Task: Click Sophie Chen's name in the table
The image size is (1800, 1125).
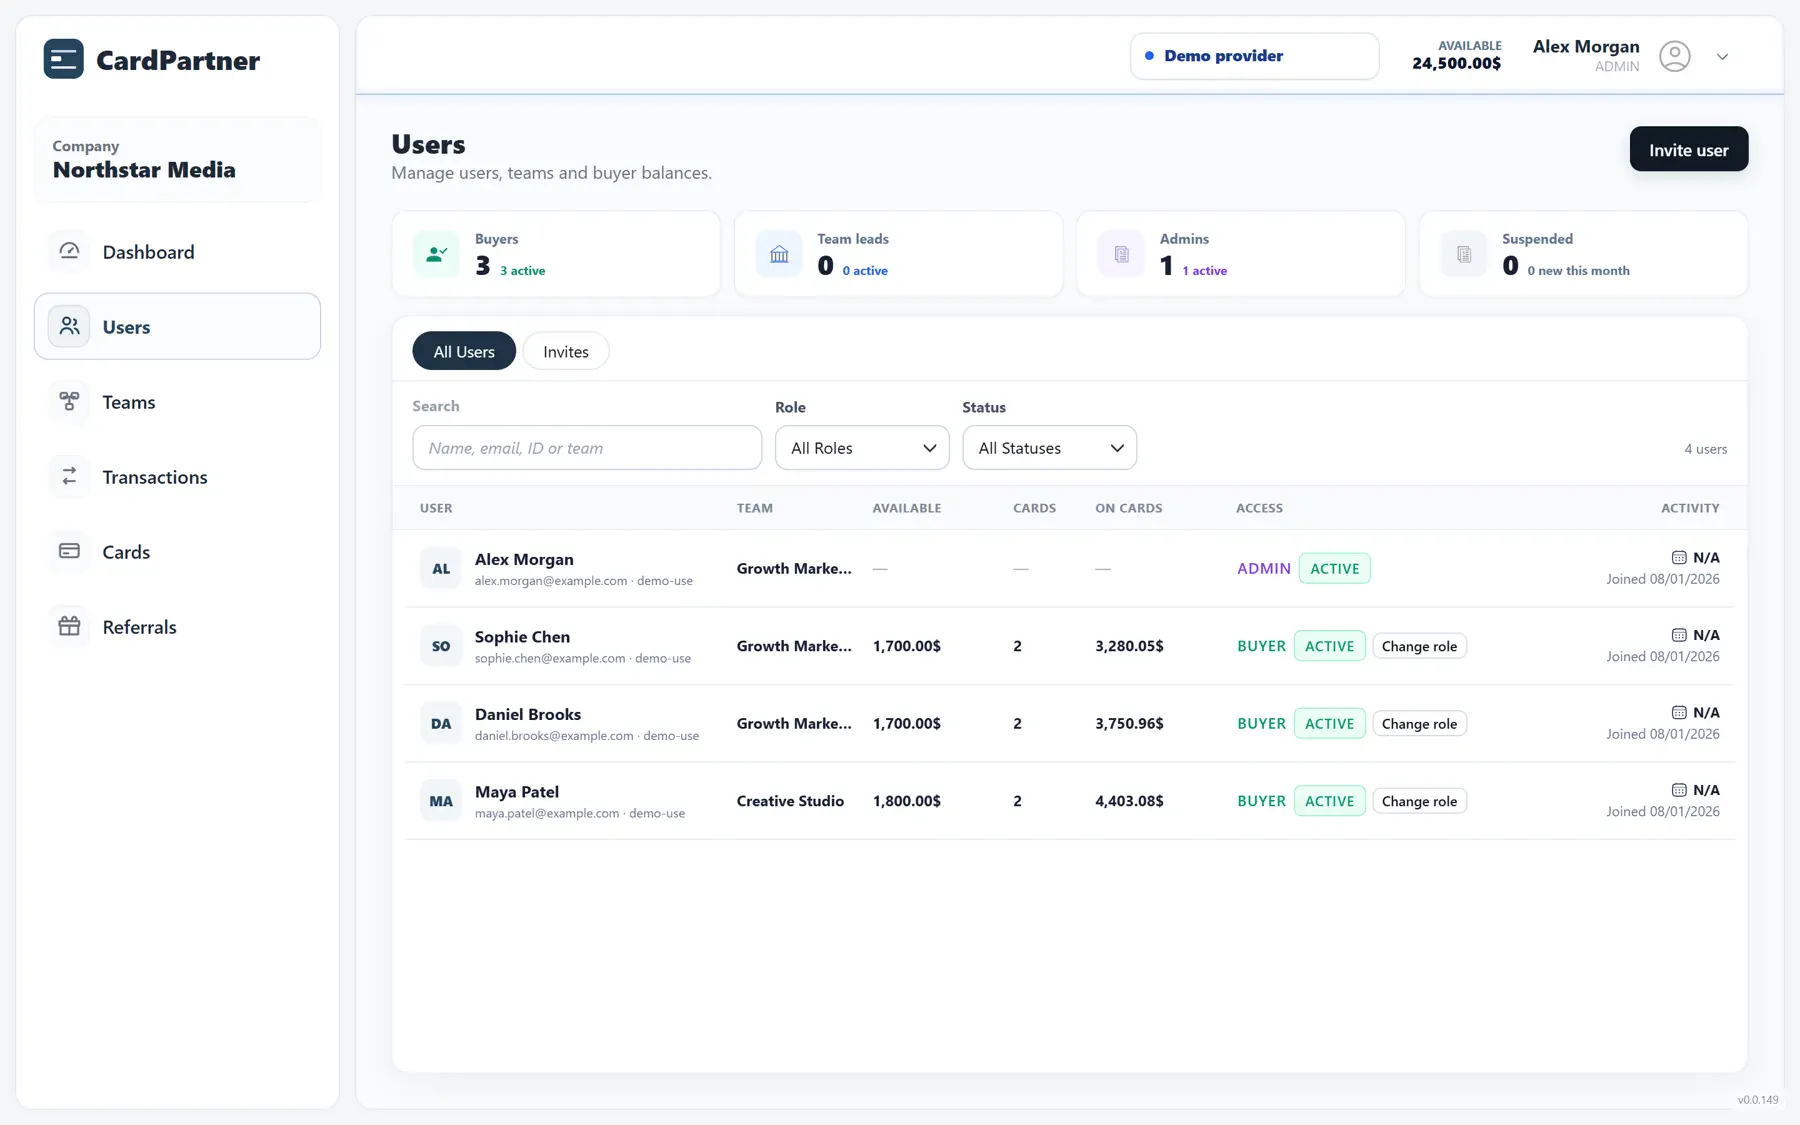Action: point(522,636)
